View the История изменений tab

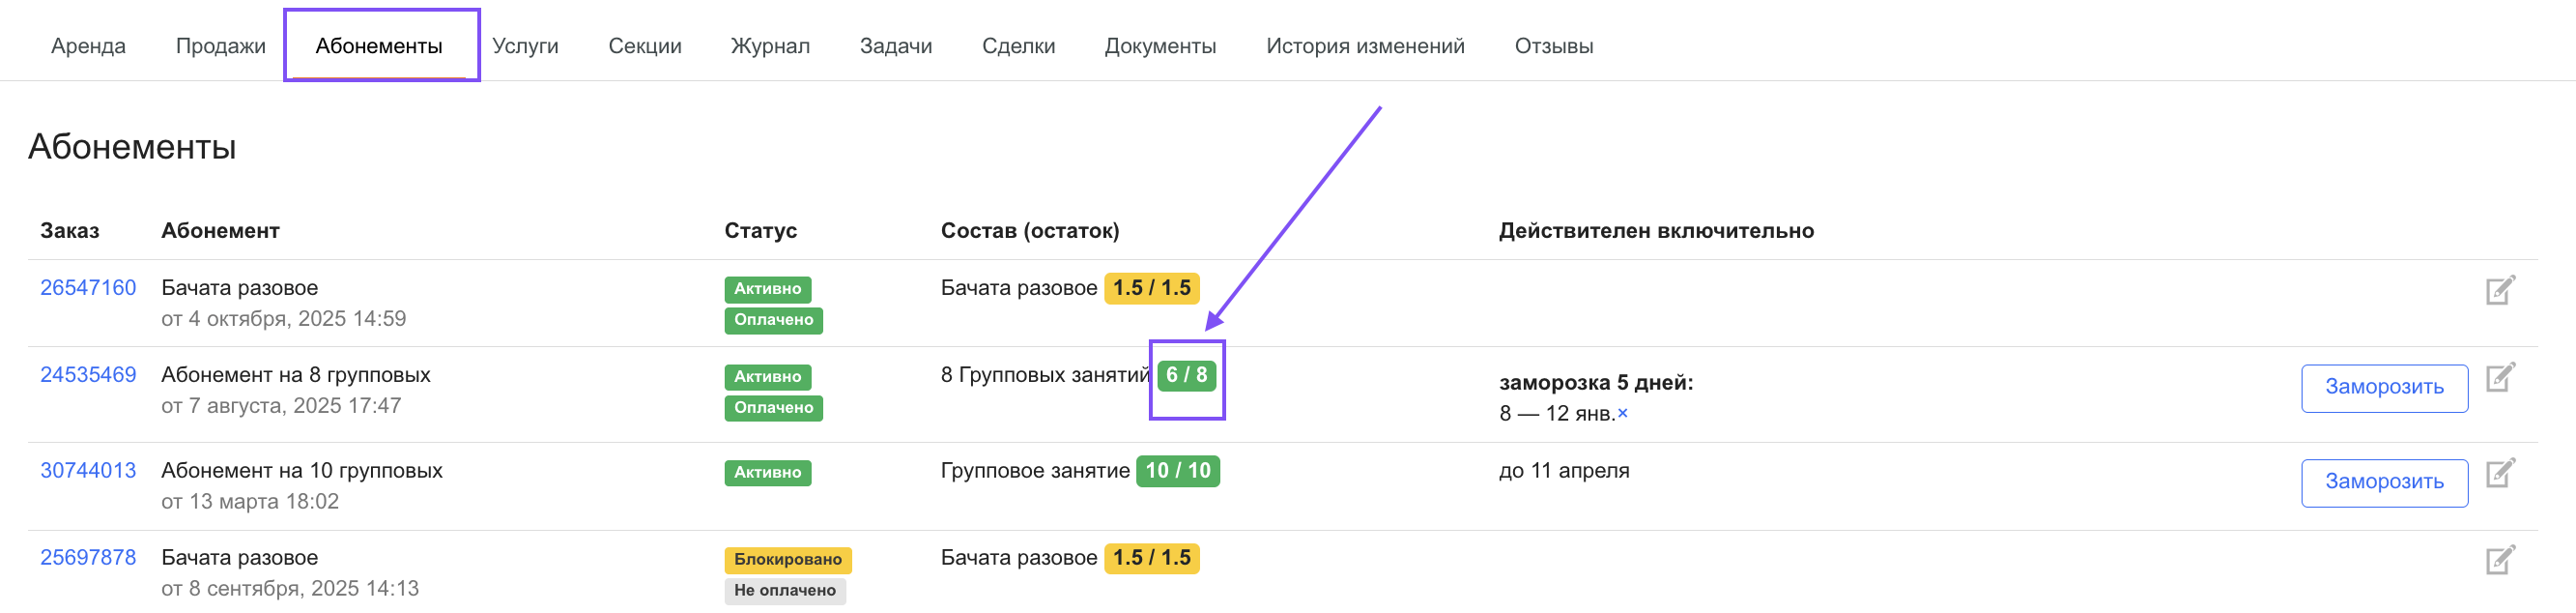pos(1364,46)
